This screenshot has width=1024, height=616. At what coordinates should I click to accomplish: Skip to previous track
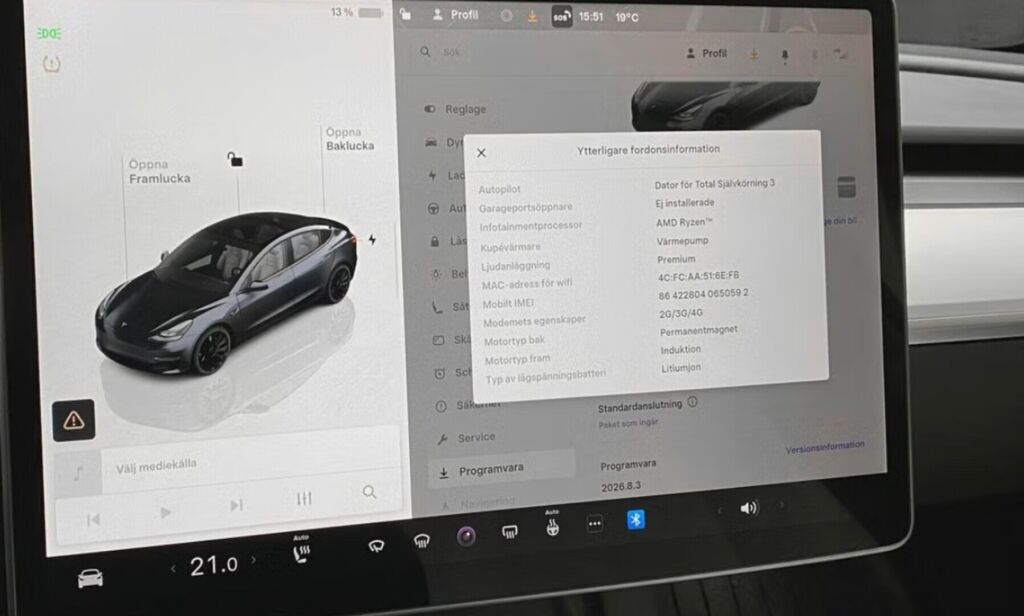click(93, 520)
